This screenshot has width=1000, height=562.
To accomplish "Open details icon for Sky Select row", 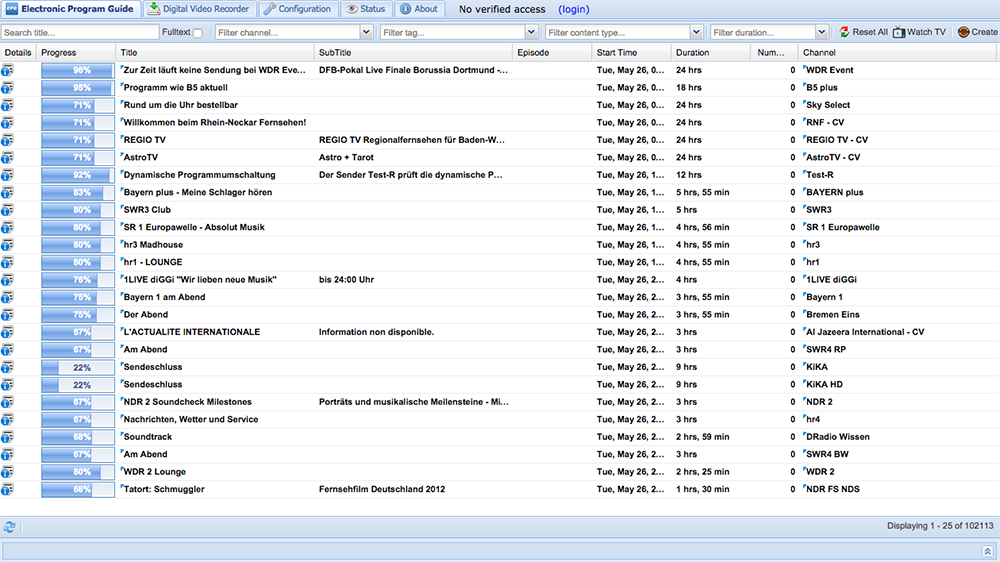I will coord(7,105).
